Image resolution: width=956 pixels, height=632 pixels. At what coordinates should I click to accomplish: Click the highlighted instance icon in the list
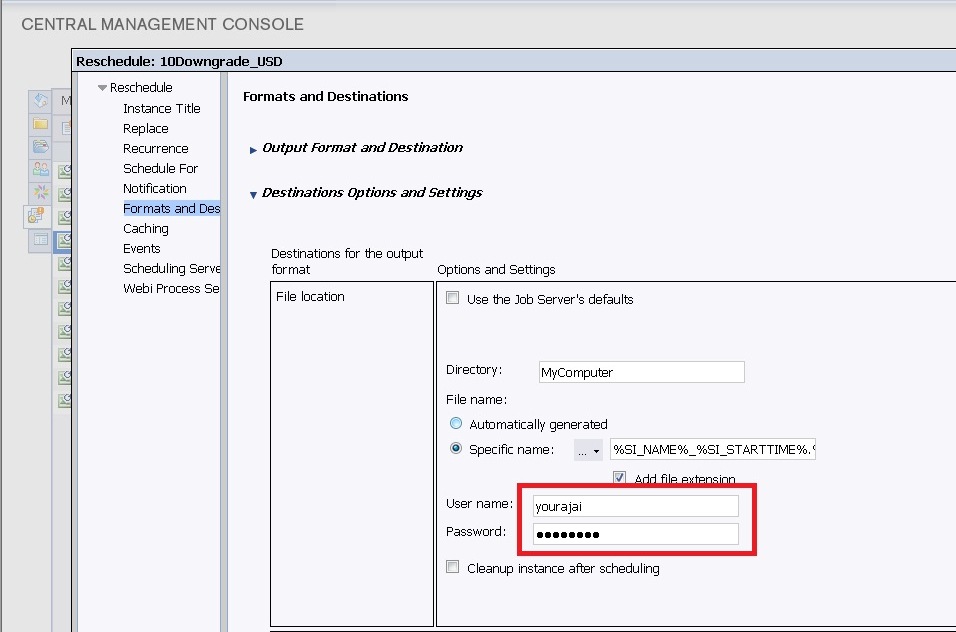click(63, 240)
